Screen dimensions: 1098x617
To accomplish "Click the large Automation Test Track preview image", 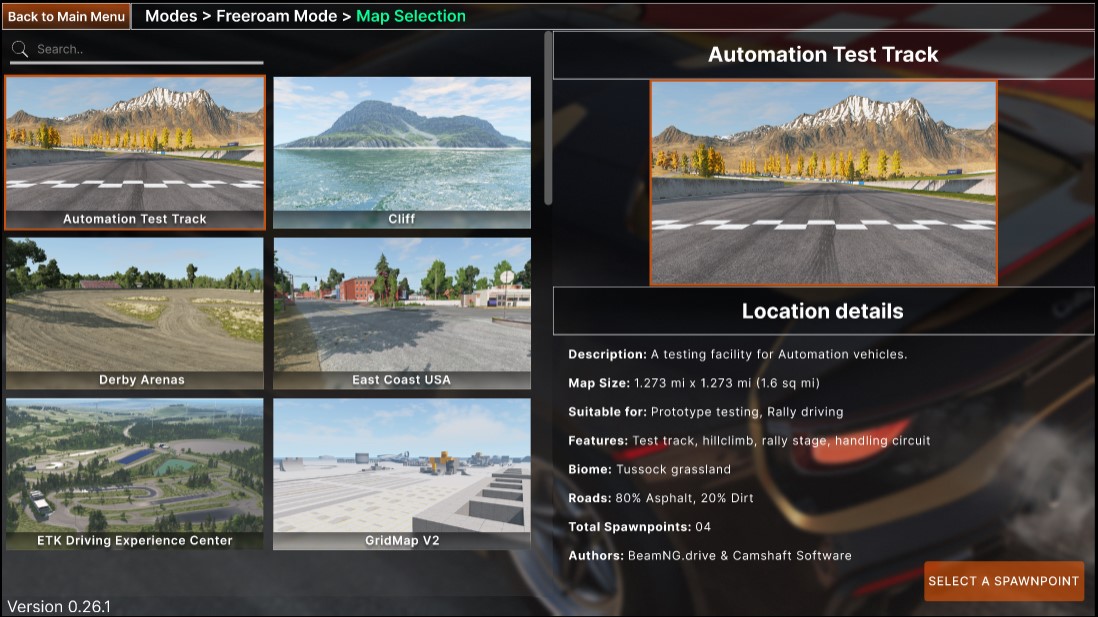I will click(x=824, y=183).
